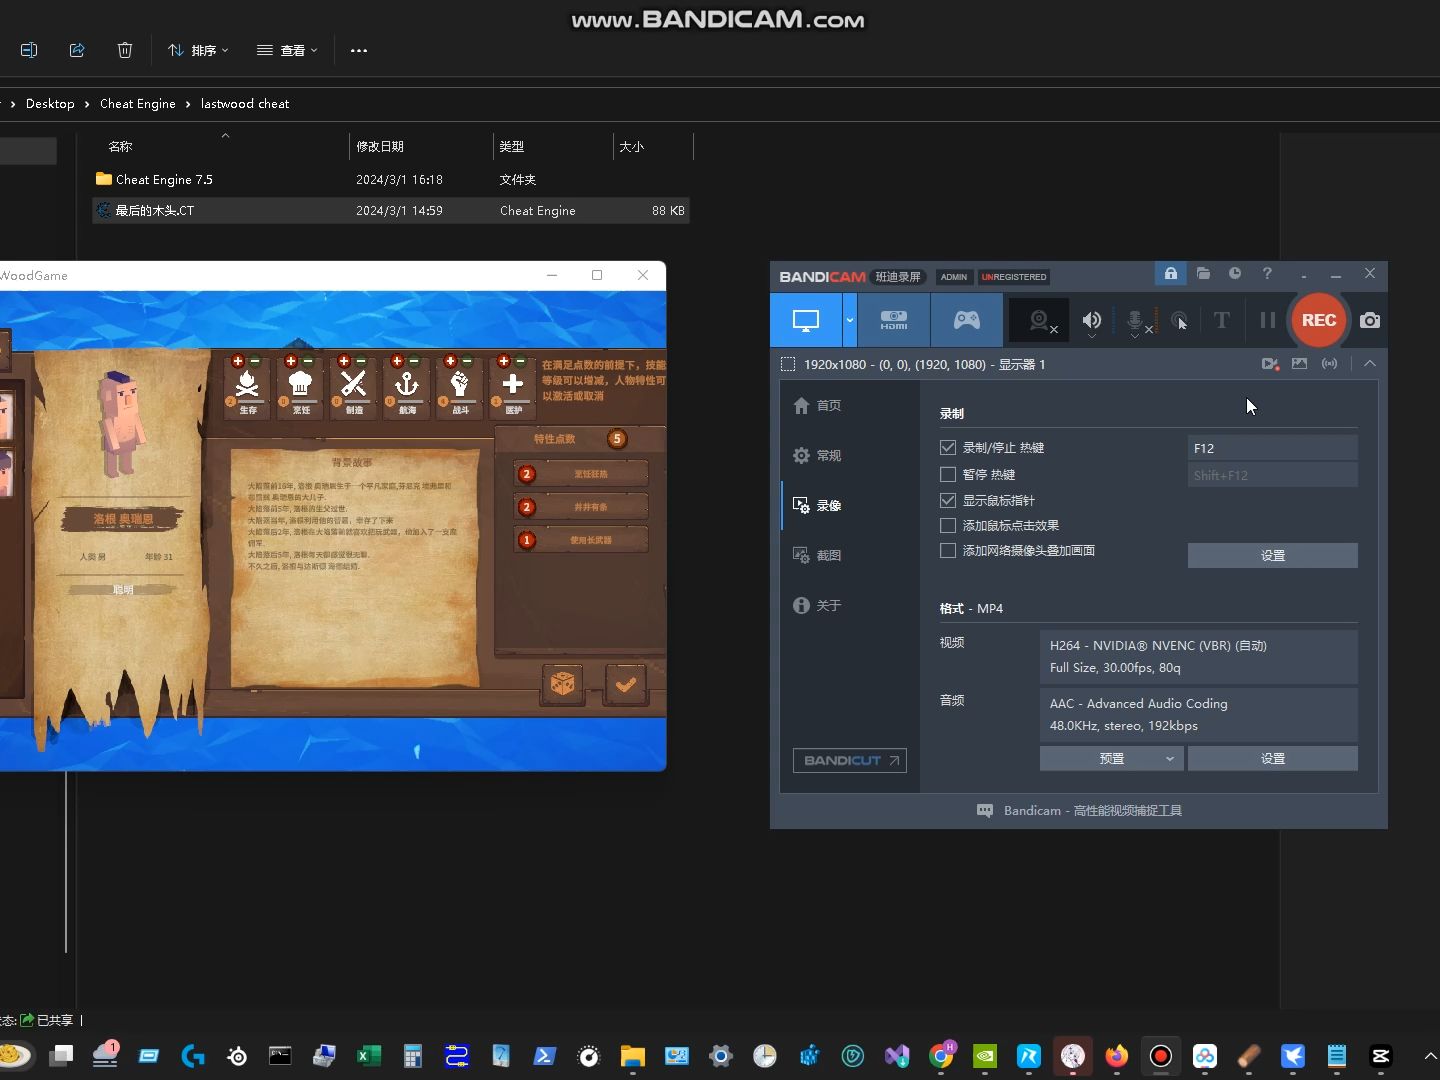Viewport: 1440px width, 1080px height.
Task: Click the Explorer share icon
Action: [x=77, y=50]
